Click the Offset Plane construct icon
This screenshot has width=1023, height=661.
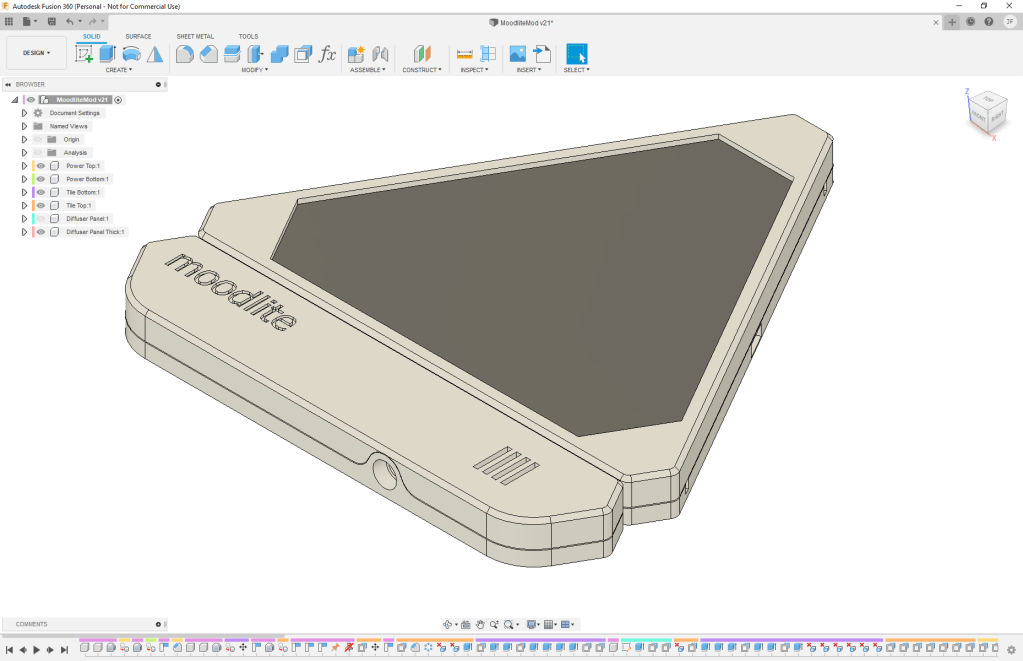pos(422,54)
